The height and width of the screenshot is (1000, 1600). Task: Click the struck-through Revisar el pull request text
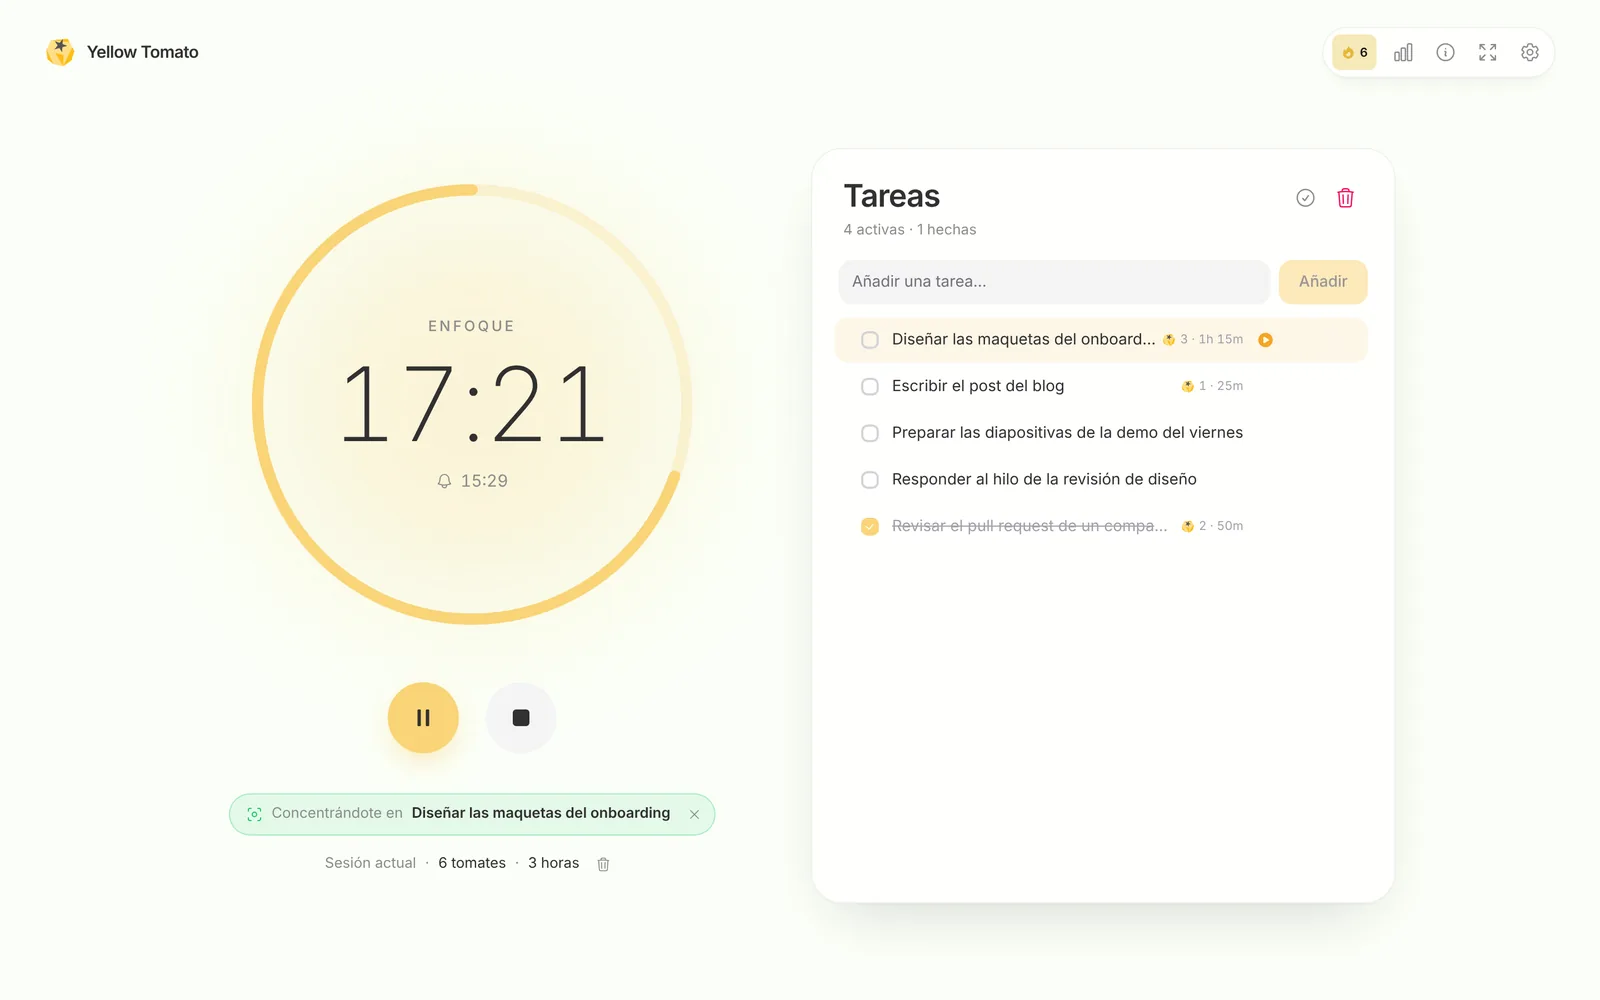1029,526
